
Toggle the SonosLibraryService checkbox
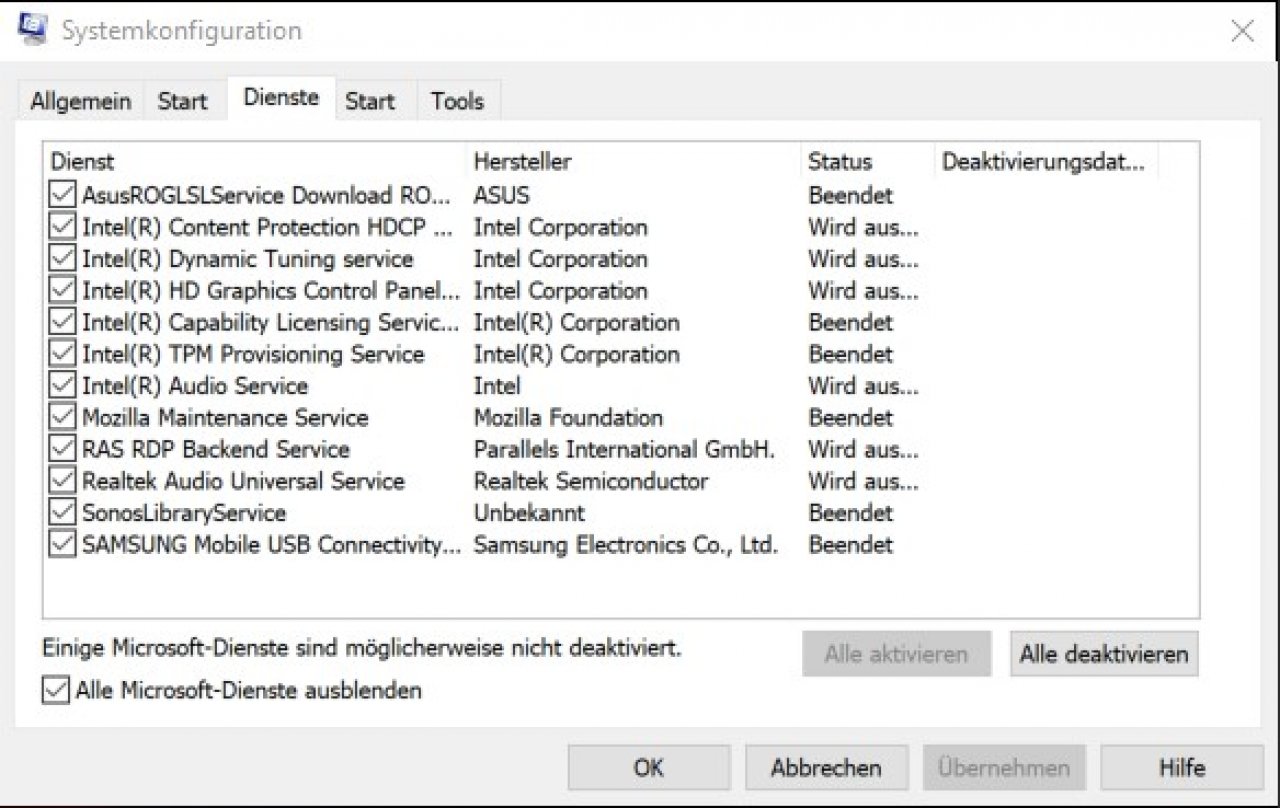tap(62, 513)
